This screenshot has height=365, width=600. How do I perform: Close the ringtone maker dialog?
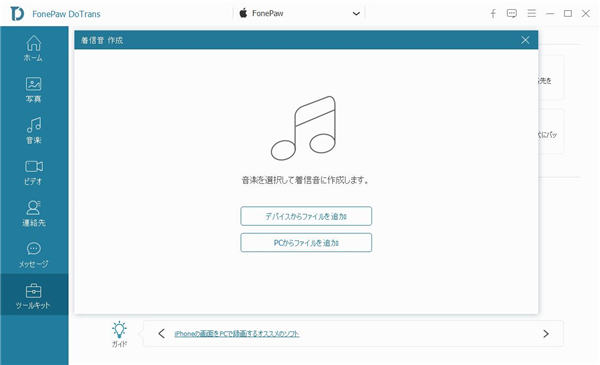(525, 40)
